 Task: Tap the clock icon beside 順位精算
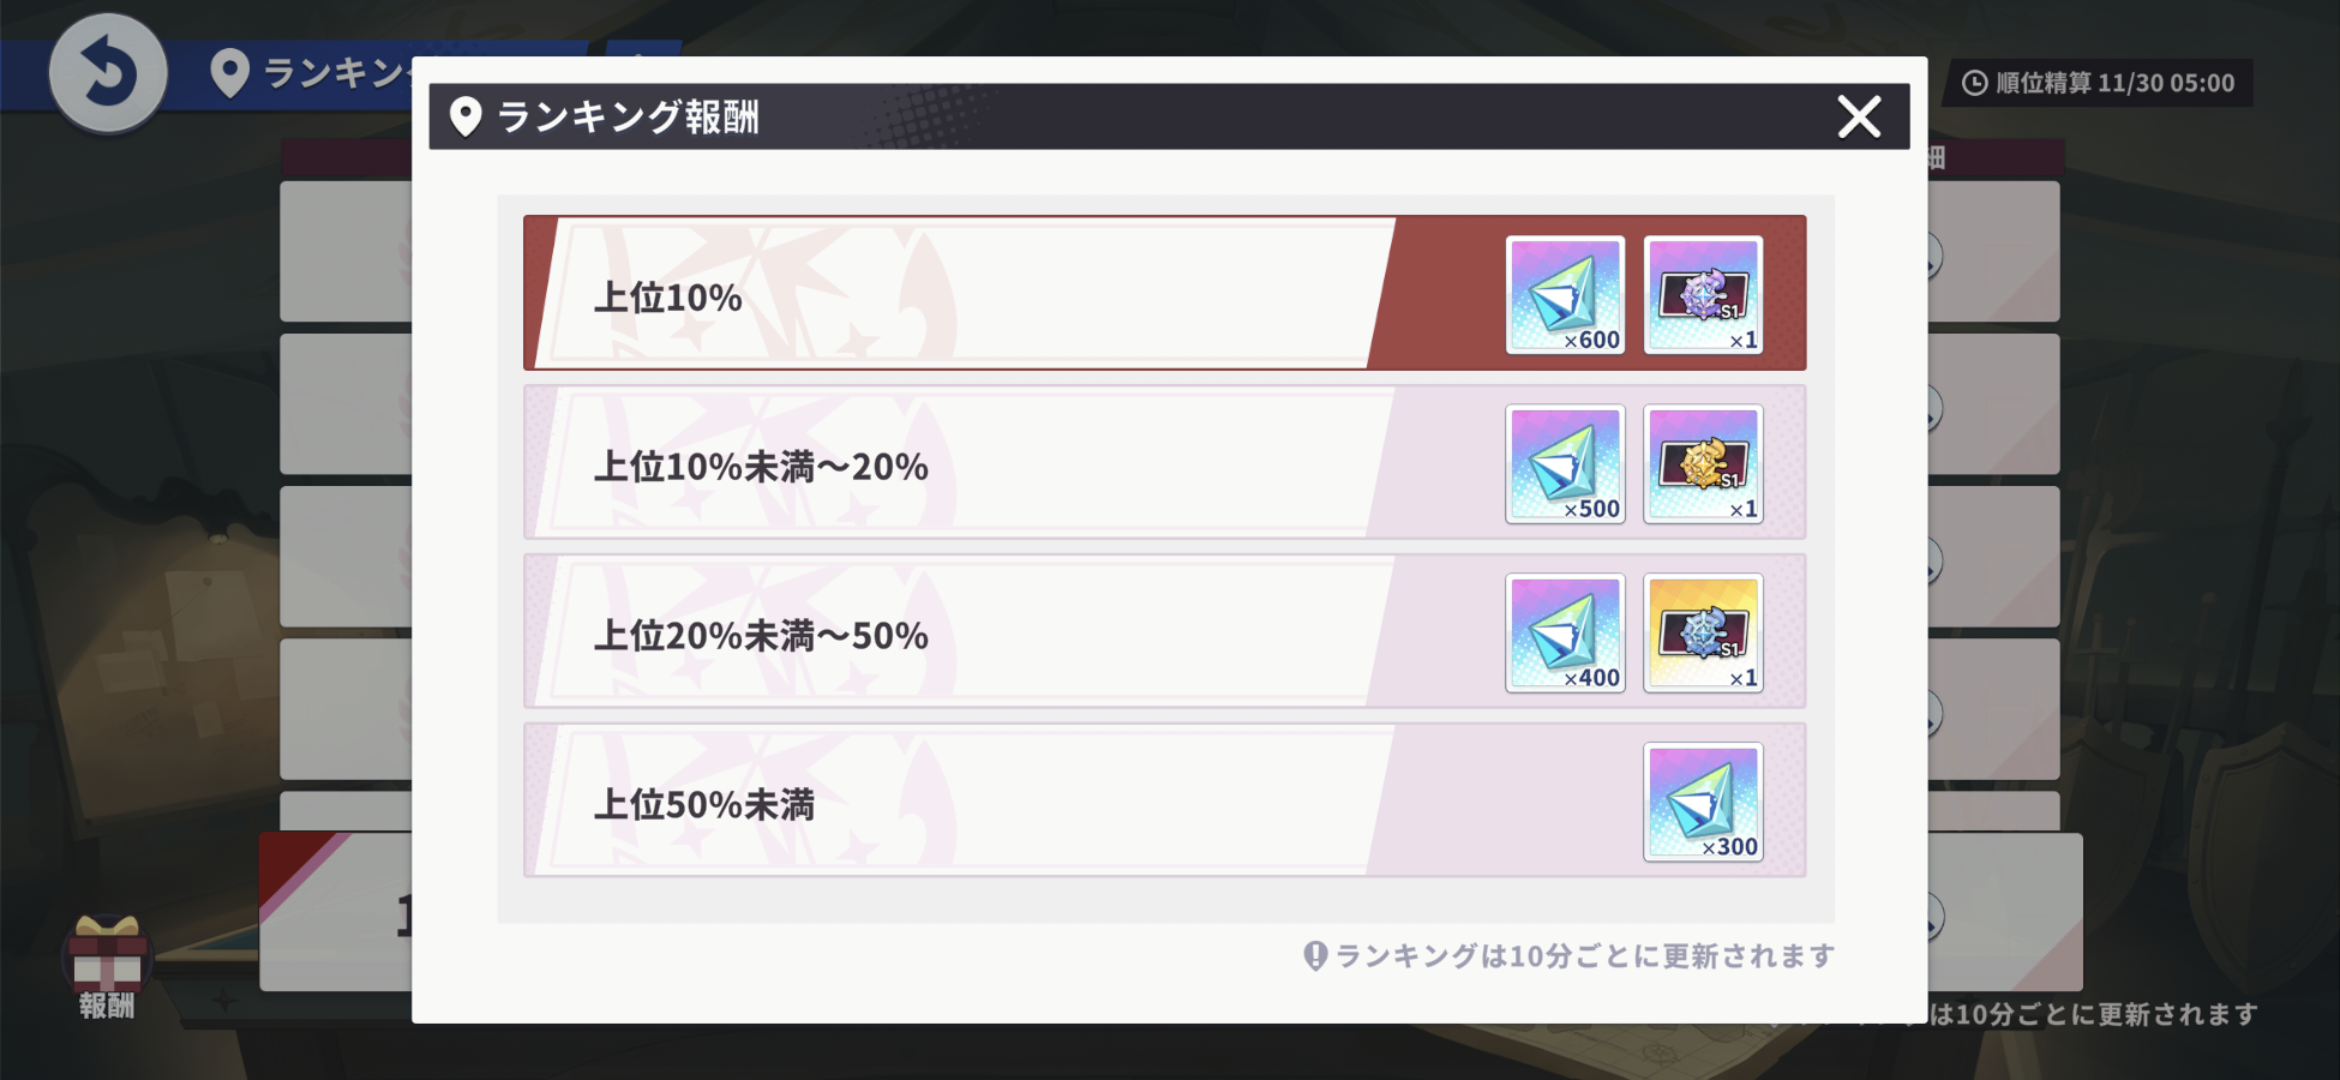(1974, 83)
